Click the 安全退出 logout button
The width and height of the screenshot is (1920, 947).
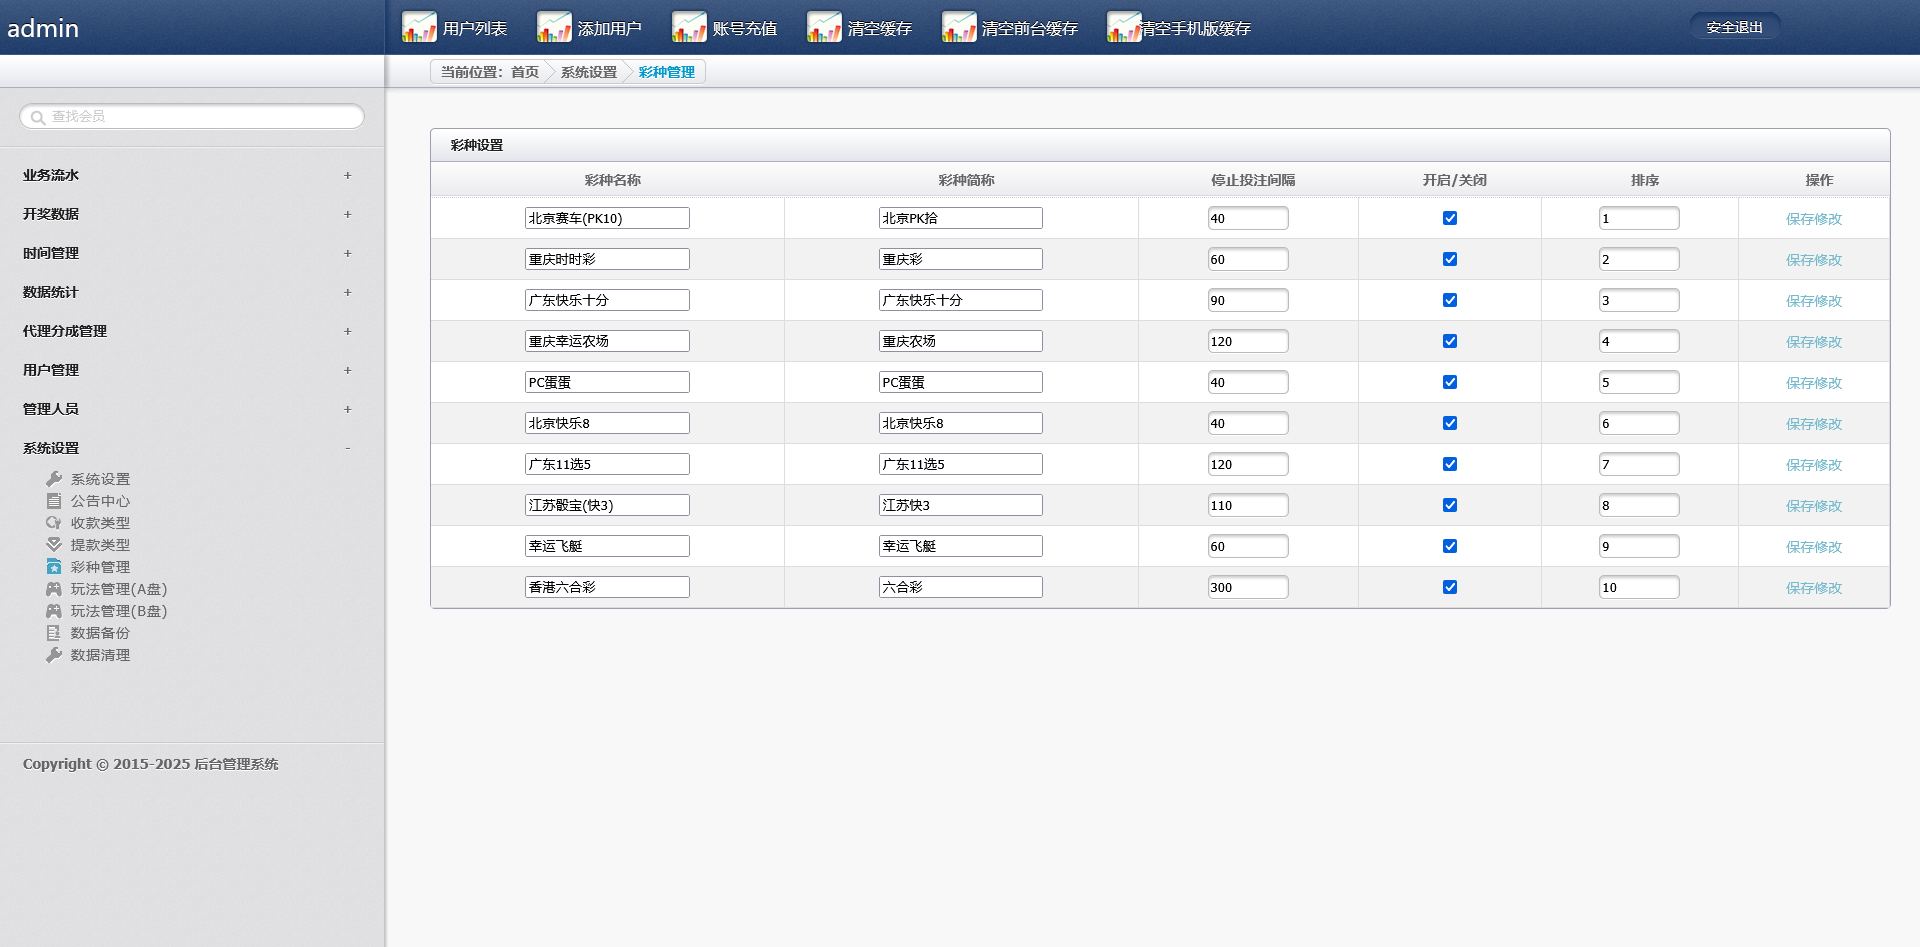[1734, 27]
